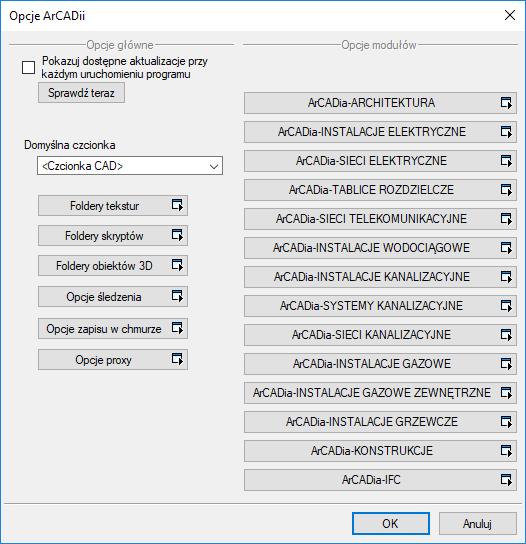Click Sprawdź teraz button

[81, 93]
